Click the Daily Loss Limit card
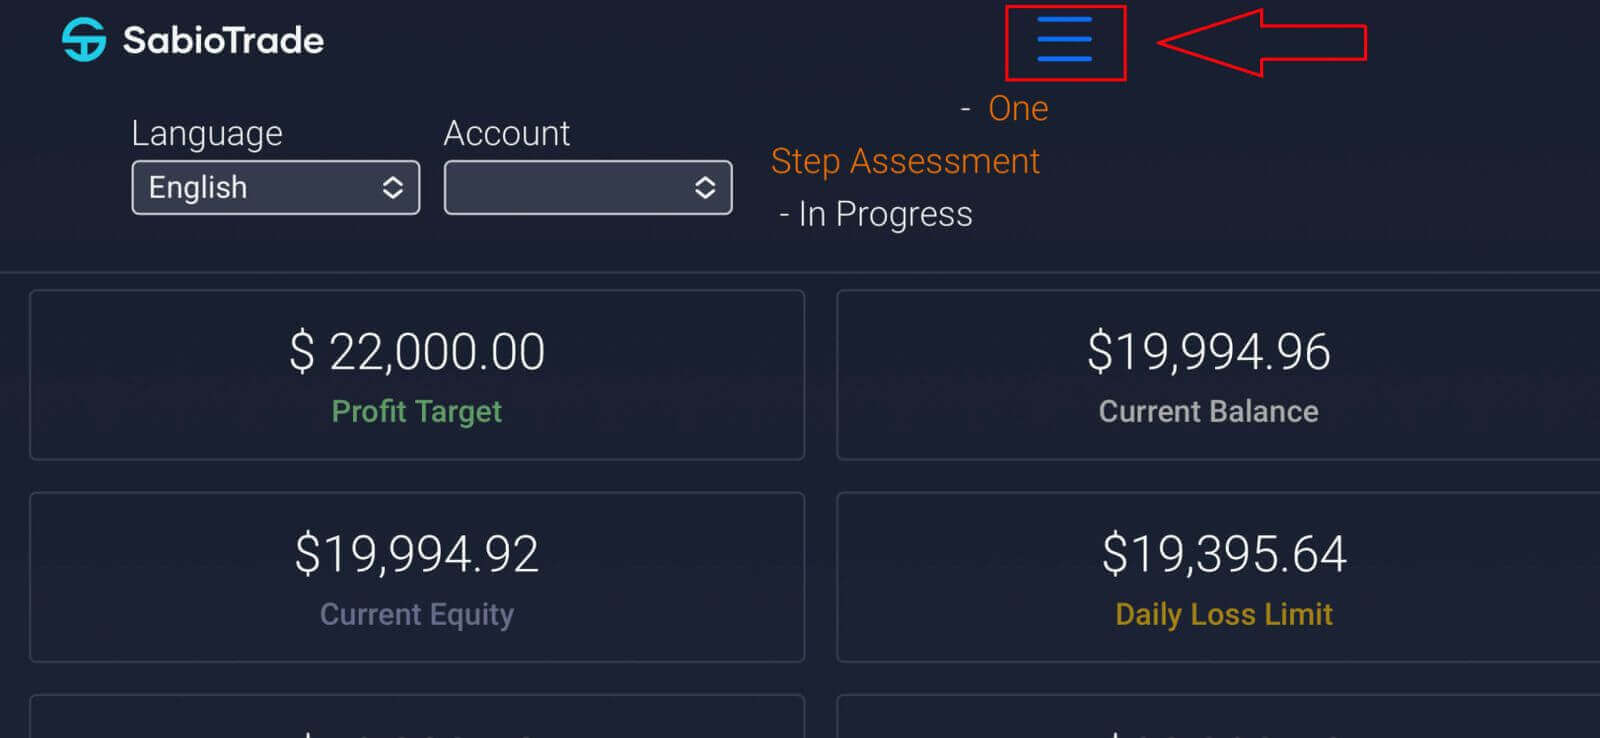This screenshot has width=1600, height=738. click(x=1224, y=578)
